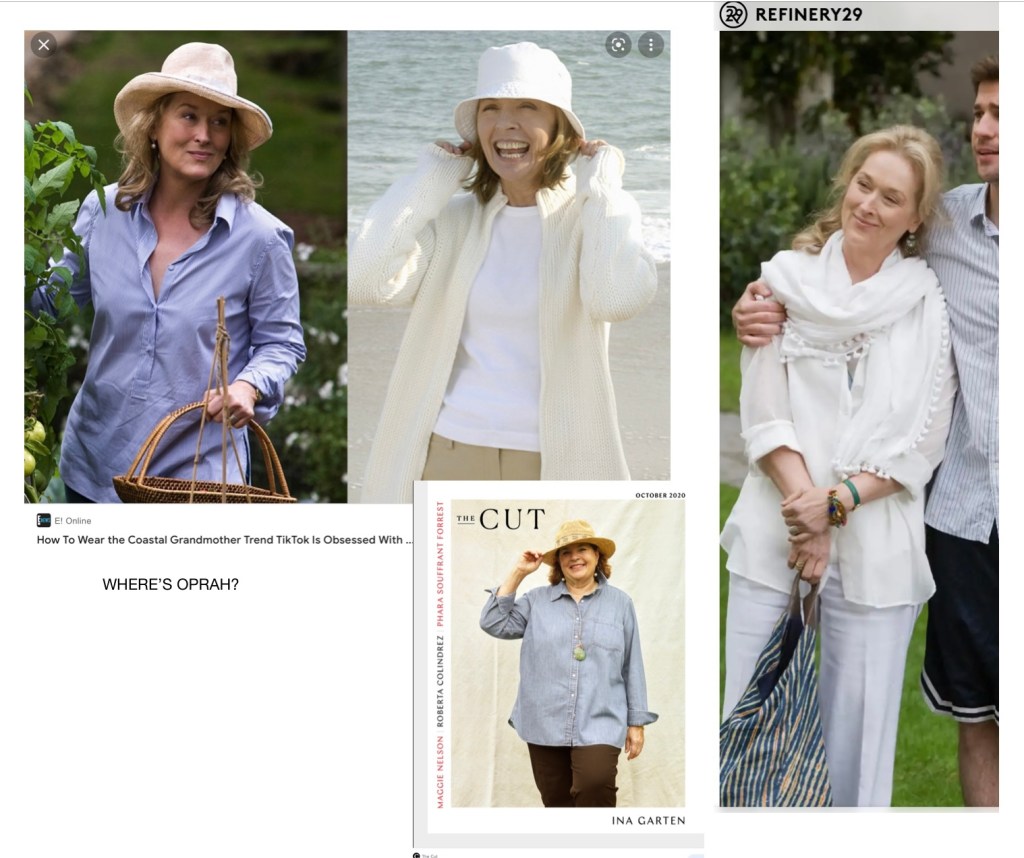Click the Refinery29 circular logo icon
1024x858 pixels.
[x=733, y=14]
